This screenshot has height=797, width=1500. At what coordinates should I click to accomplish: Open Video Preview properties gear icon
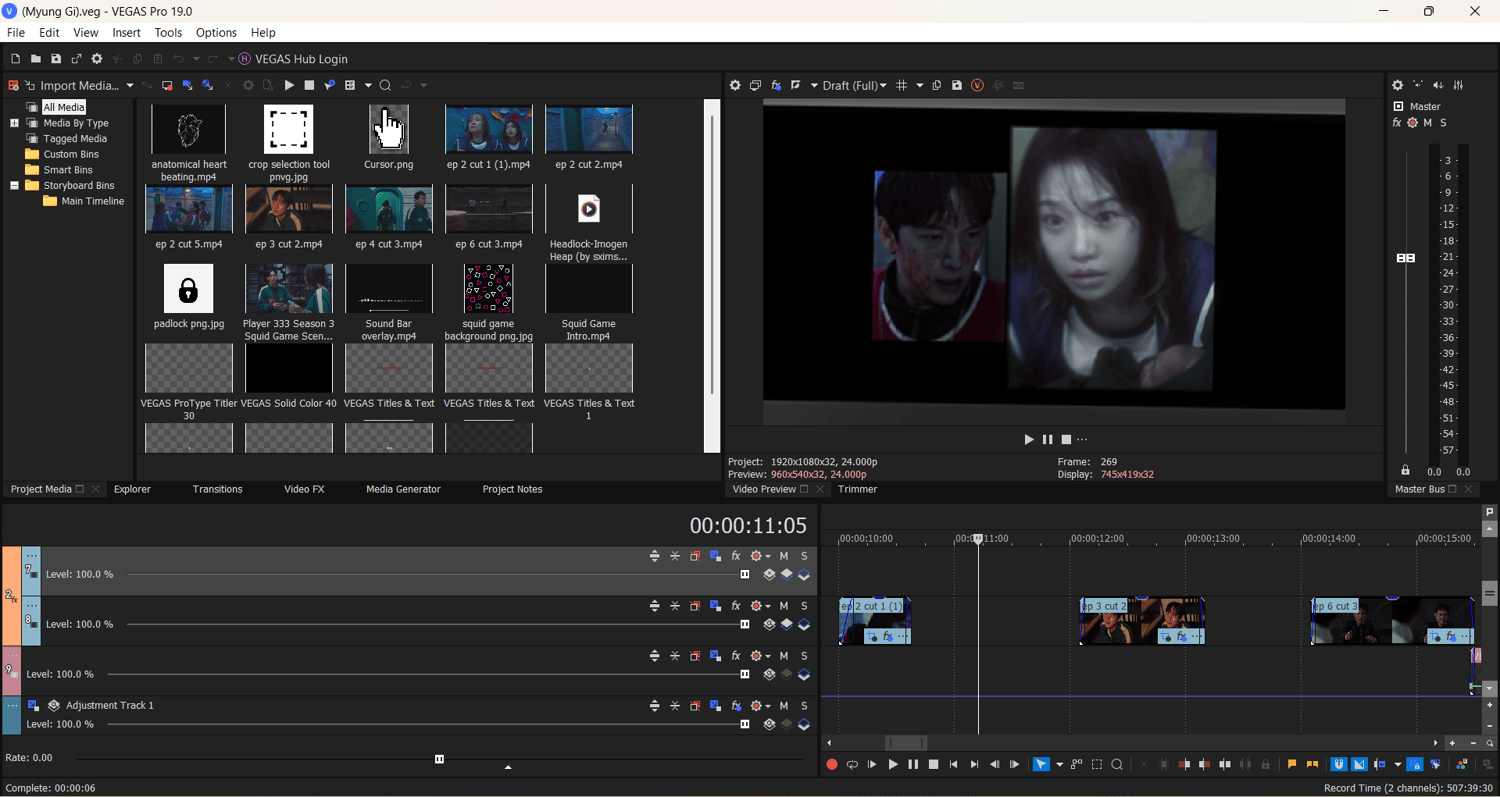(735, 86)
